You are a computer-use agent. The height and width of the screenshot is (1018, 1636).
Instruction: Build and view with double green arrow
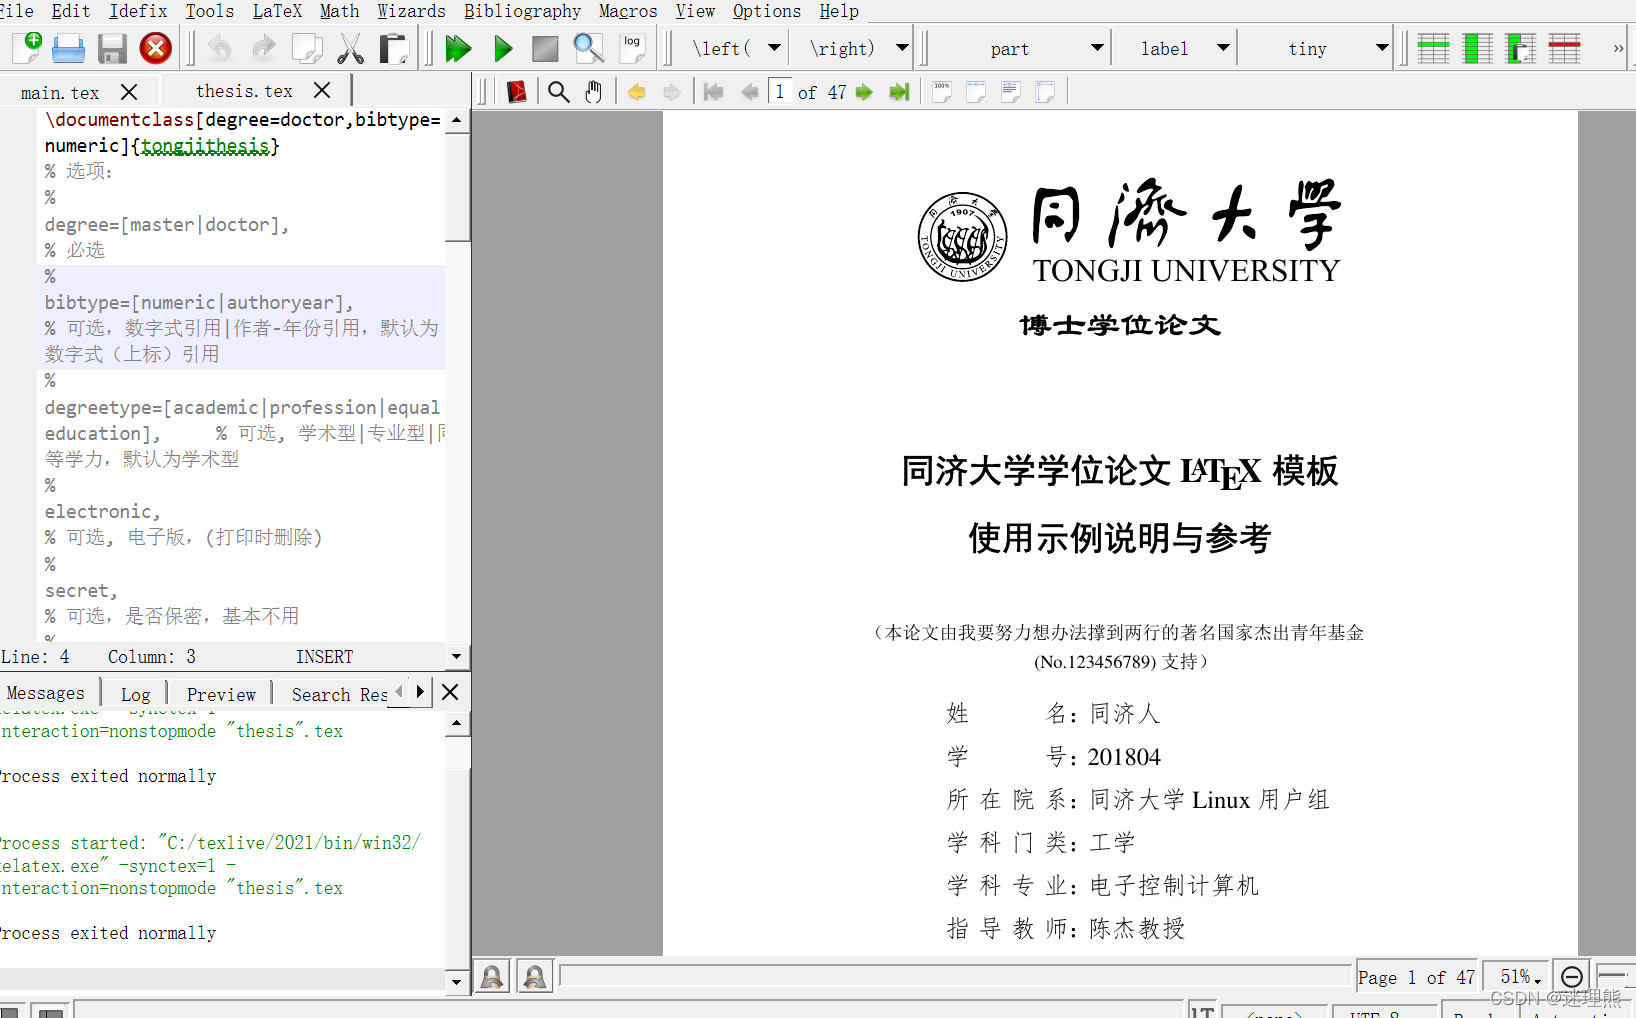pyautogui.click(x=458, y=48)
